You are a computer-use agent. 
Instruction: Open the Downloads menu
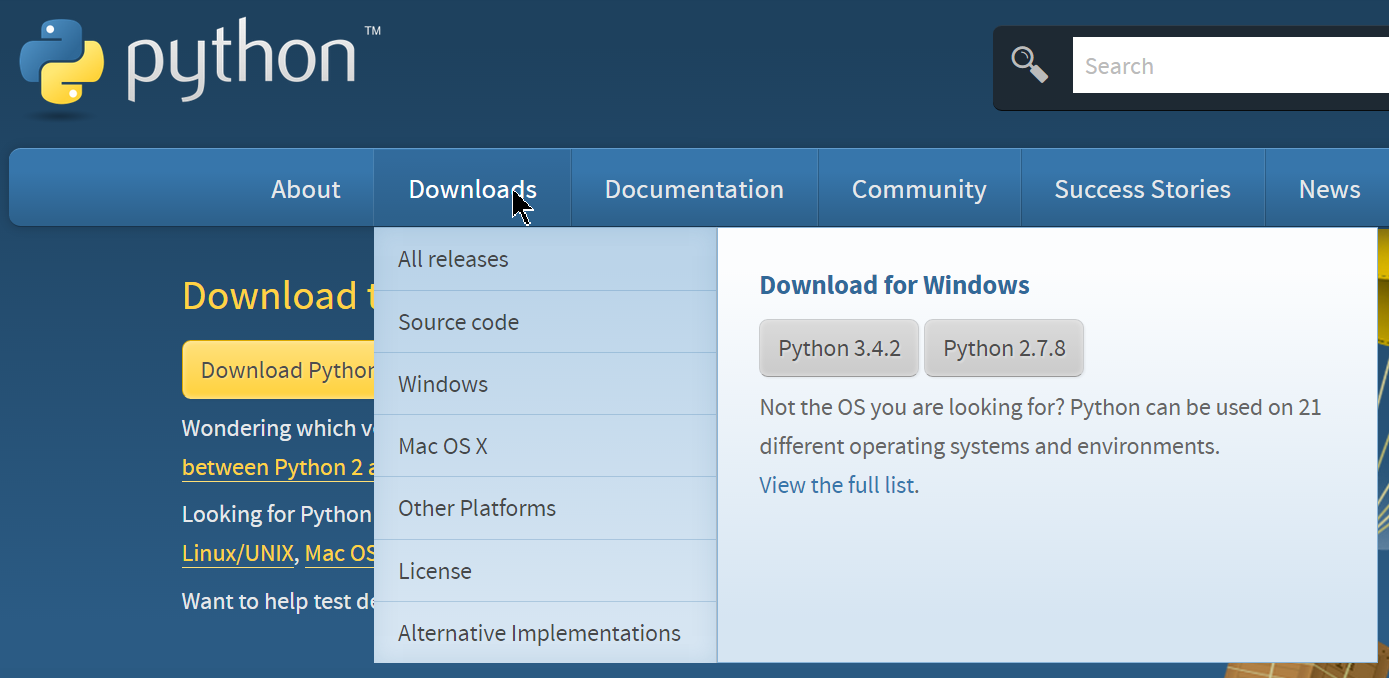472,188
